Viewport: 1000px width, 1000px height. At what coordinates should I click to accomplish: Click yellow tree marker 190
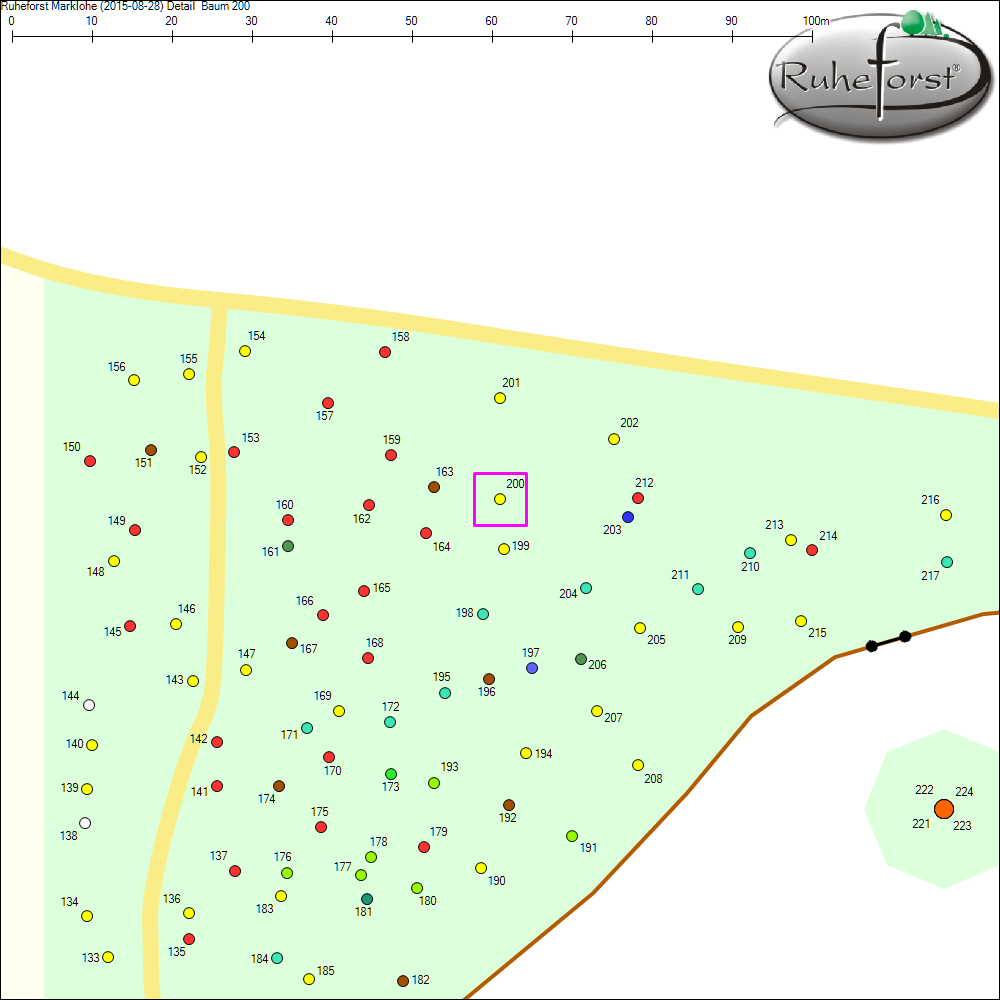[x=481, y=868]
